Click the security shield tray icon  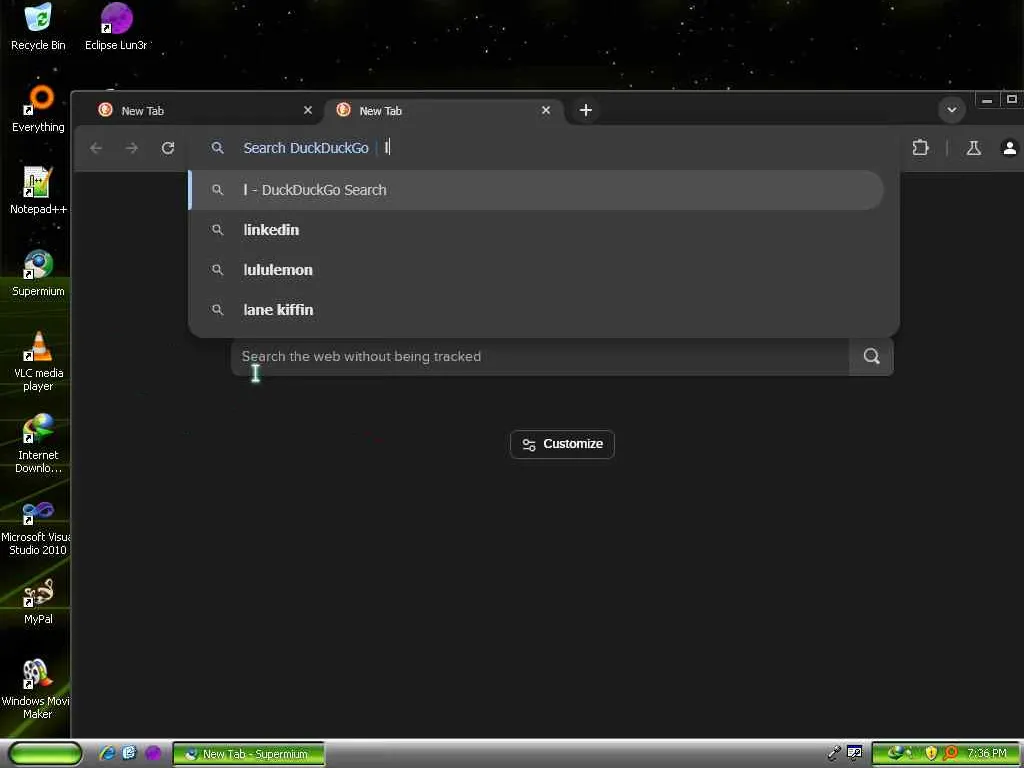click(x=931, y=753)
